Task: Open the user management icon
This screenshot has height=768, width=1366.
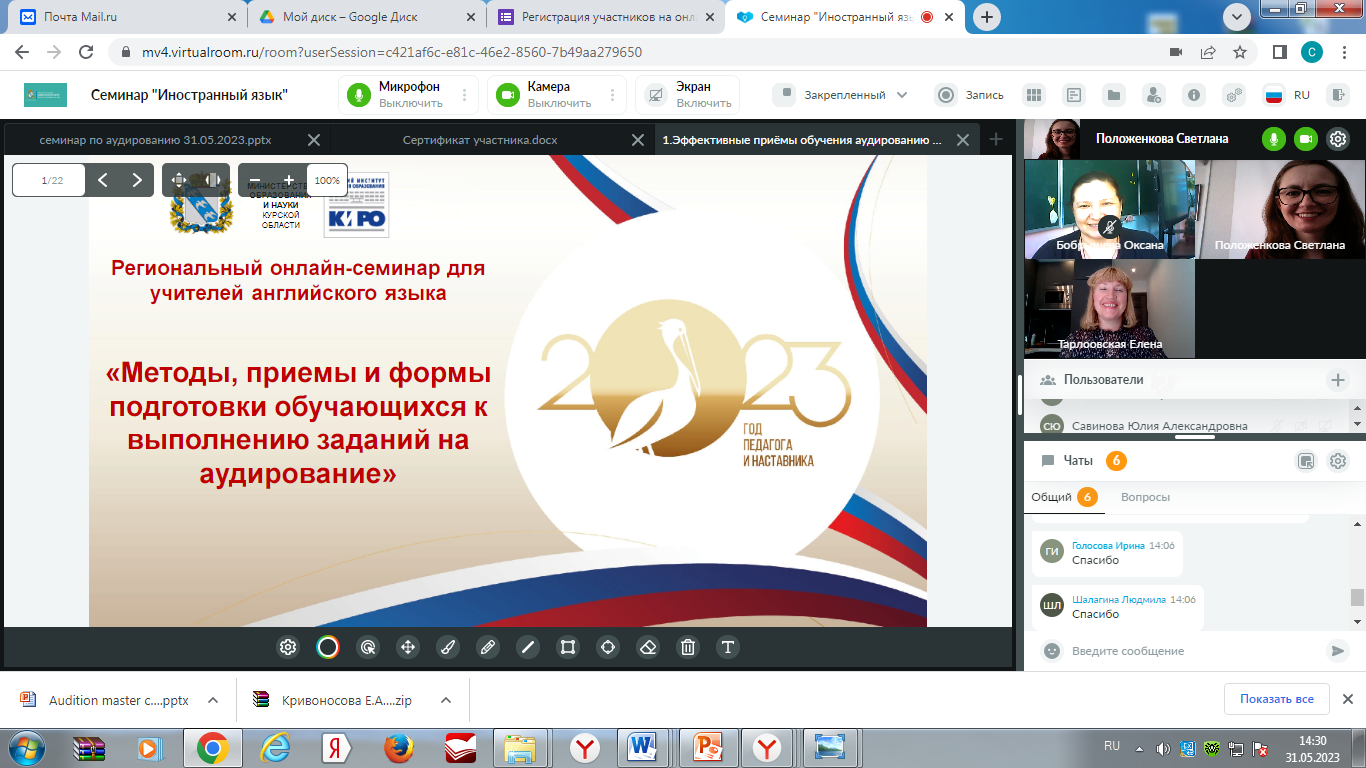Action: coord(1154,95)
